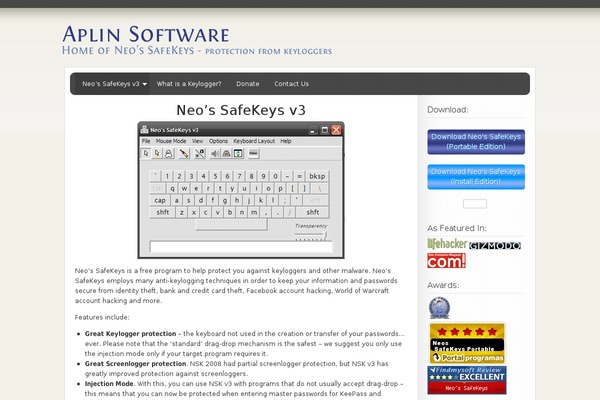Click the 'Download:' sidebar heading
The width and height of the screenshot is (600, 400).
point(448,110)
